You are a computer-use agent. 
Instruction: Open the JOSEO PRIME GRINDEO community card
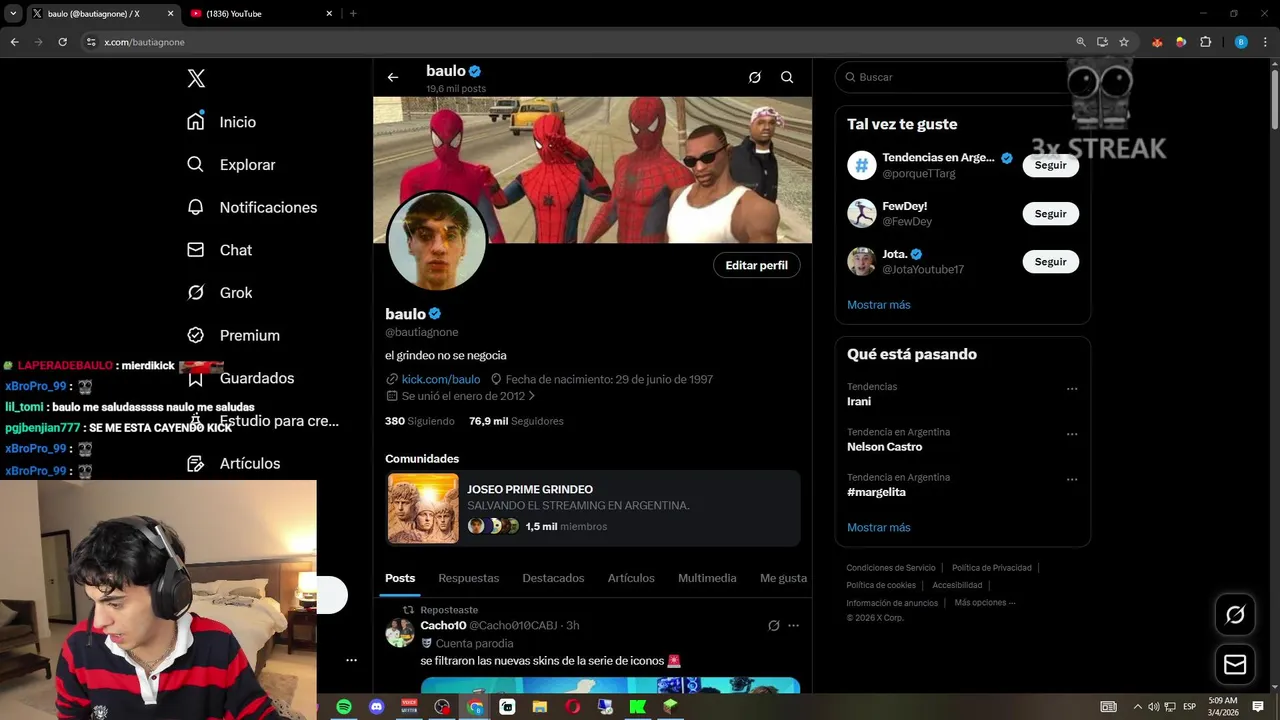[592, 509]
